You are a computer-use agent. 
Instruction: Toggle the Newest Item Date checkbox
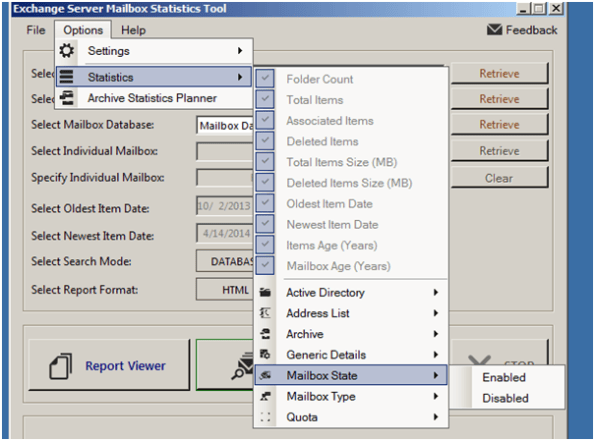[265, 224]
